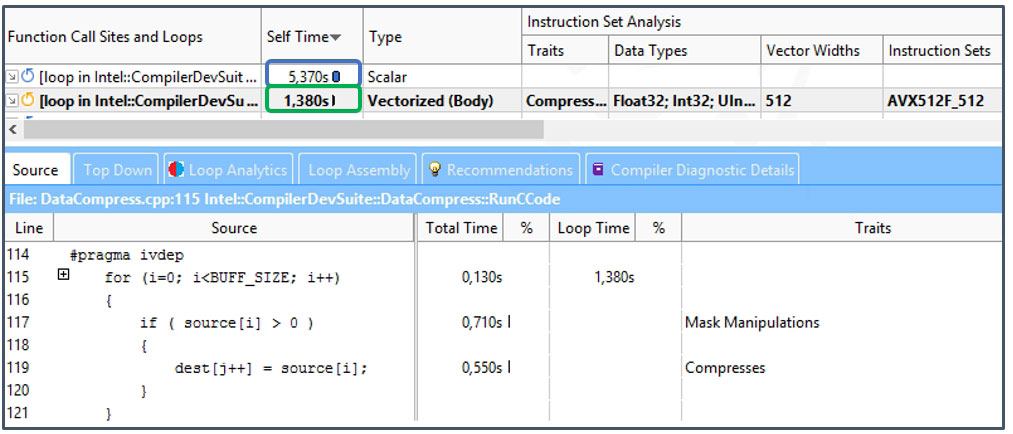Expand the scalar loop row arrow
The image size is (1013, 434).
(12, 78)
